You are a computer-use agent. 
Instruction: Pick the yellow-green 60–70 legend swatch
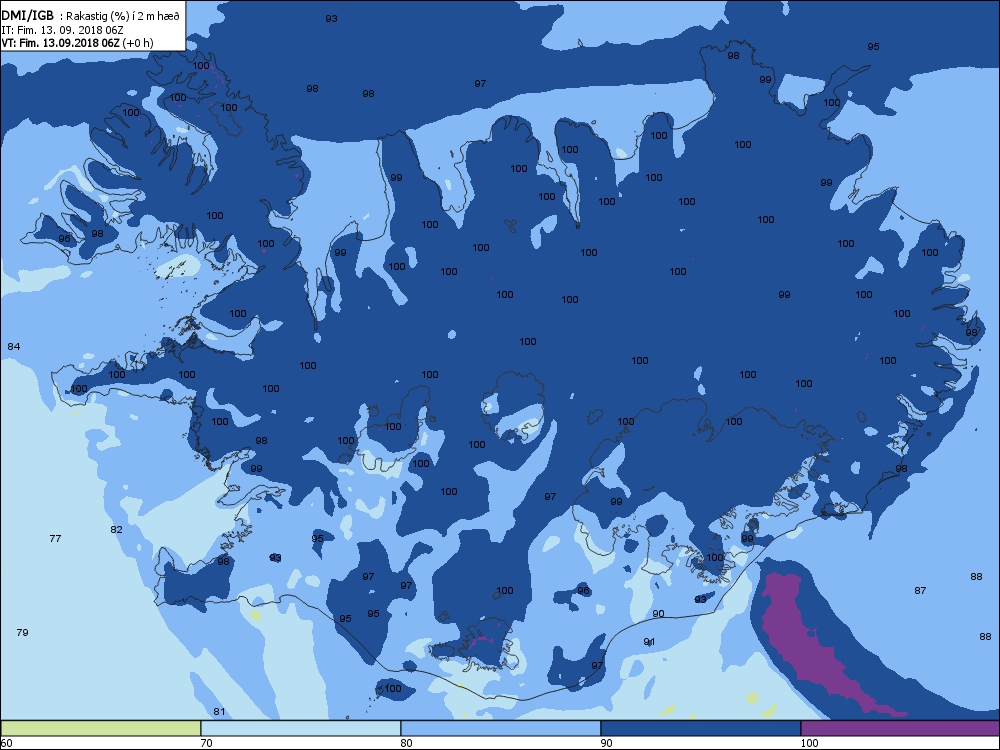point(101,728)
